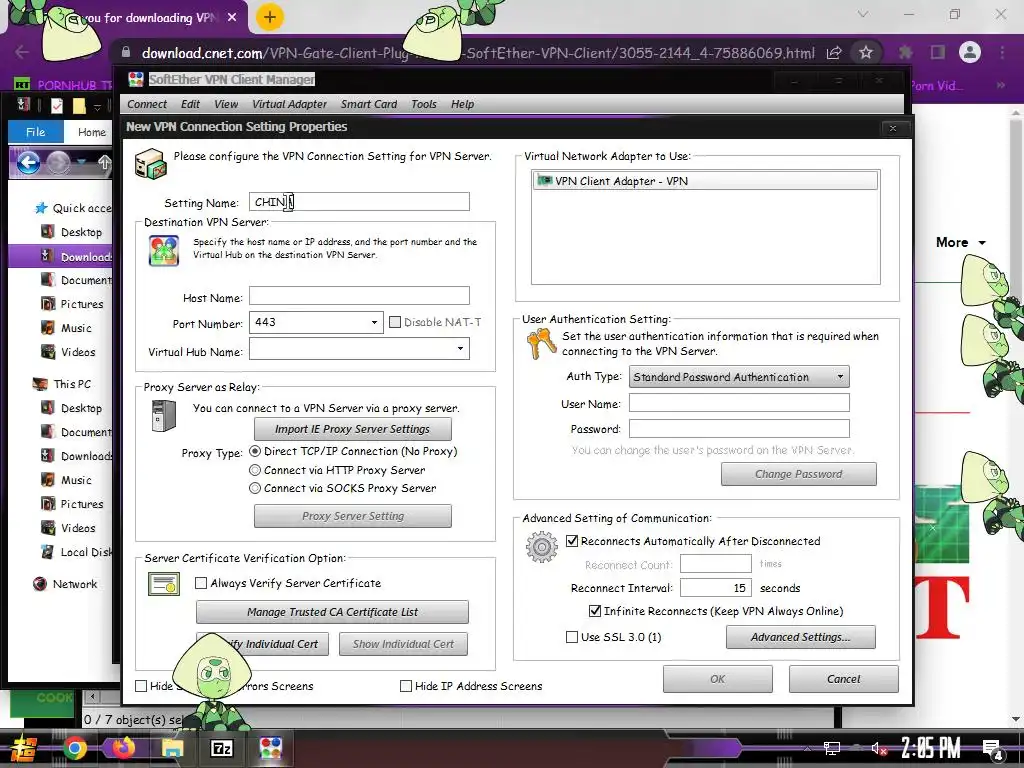Click the Proxy Server Setting button

coord(353,516)
